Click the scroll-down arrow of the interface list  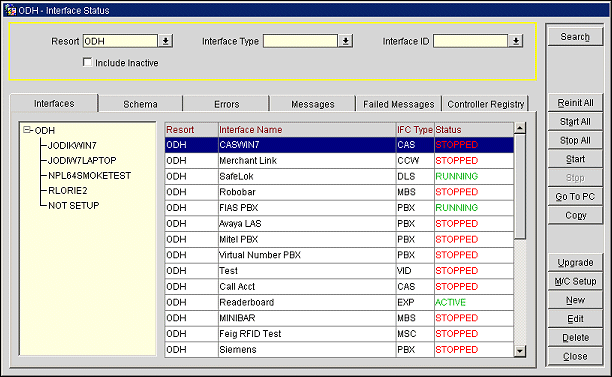point(519,351)
